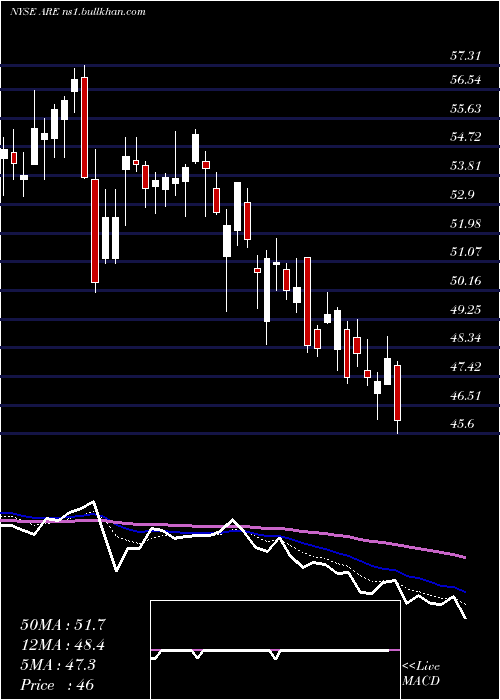Click the 47.42 price axis label
500x700 pixels.
click(466, 367)
